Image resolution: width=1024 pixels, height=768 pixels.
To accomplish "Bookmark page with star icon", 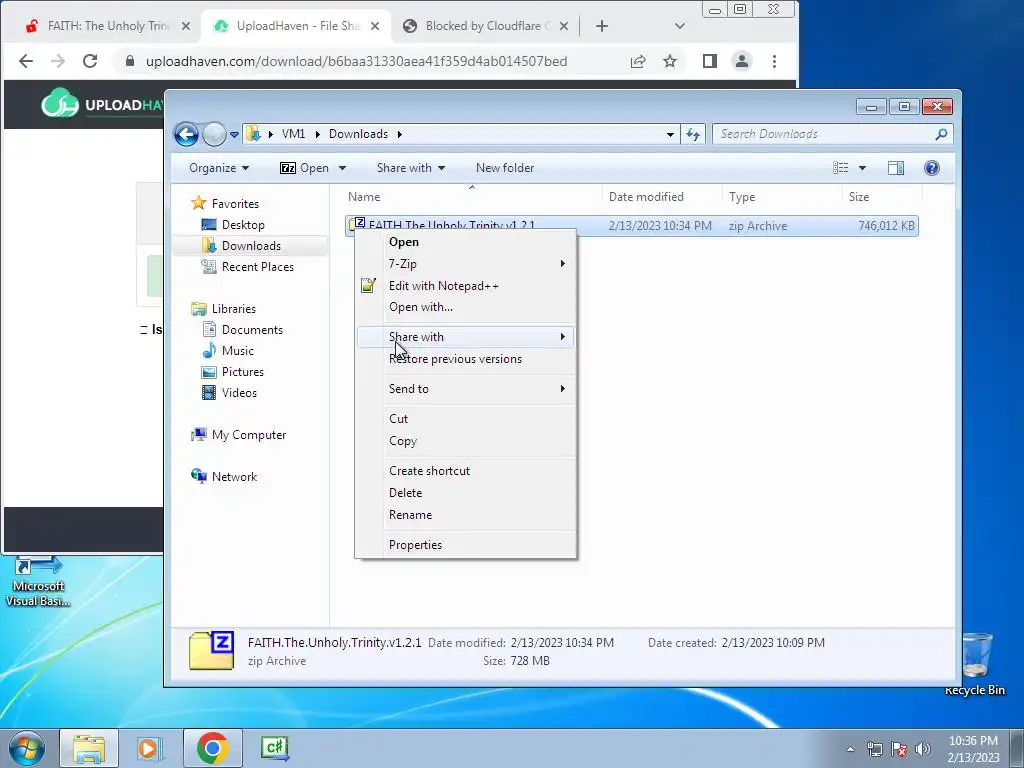I will (x=670, y=61).
